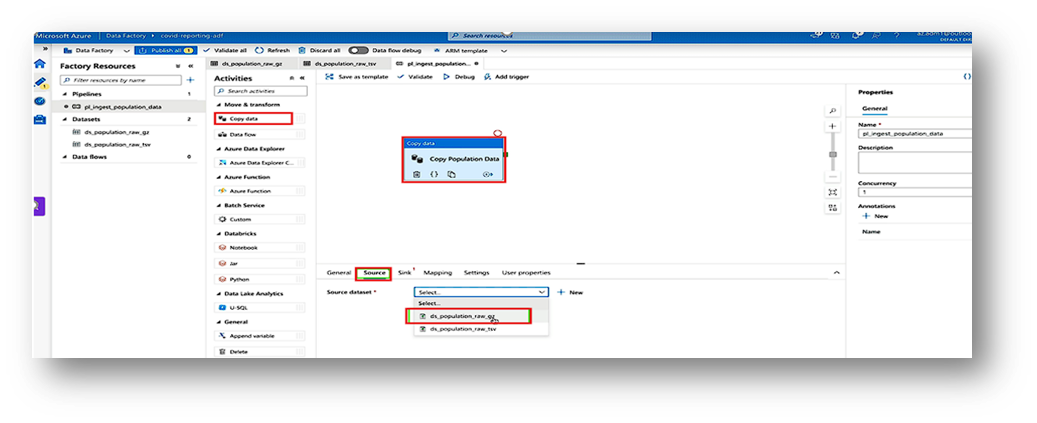Click delete icon on Copy Population Data activity
Image resolution: width=1037 pixels, height=423 pixels.
pos(417,174)
